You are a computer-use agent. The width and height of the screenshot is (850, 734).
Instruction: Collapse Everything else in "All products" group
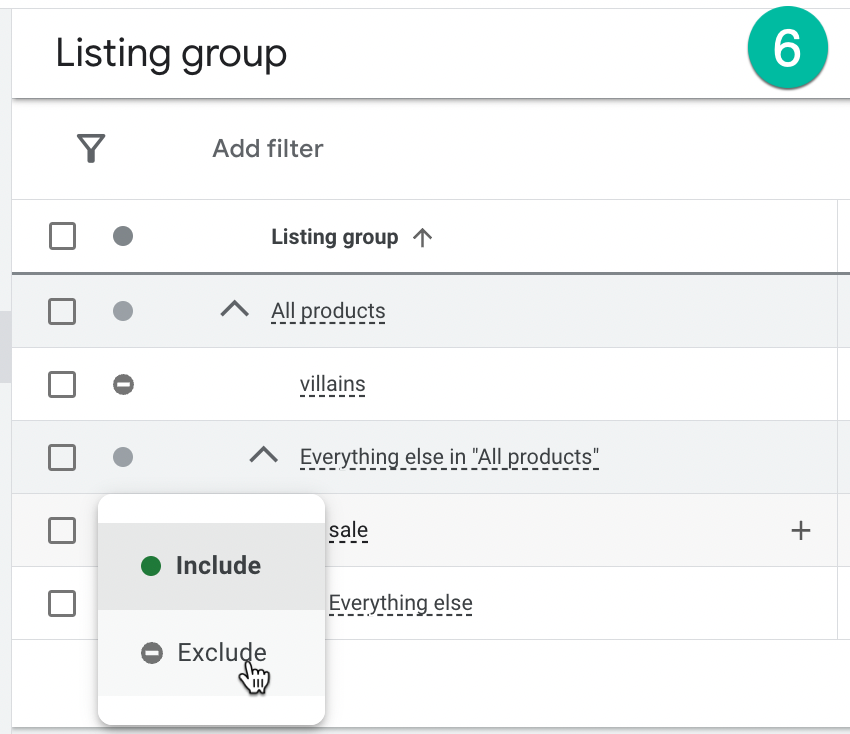coord(263,456)
